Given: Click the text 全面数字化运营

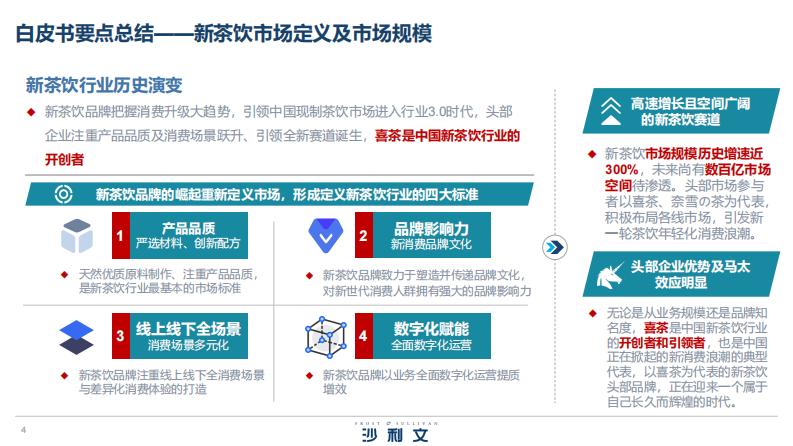Looking at the screenshot, I should click(x=431, y=345).
